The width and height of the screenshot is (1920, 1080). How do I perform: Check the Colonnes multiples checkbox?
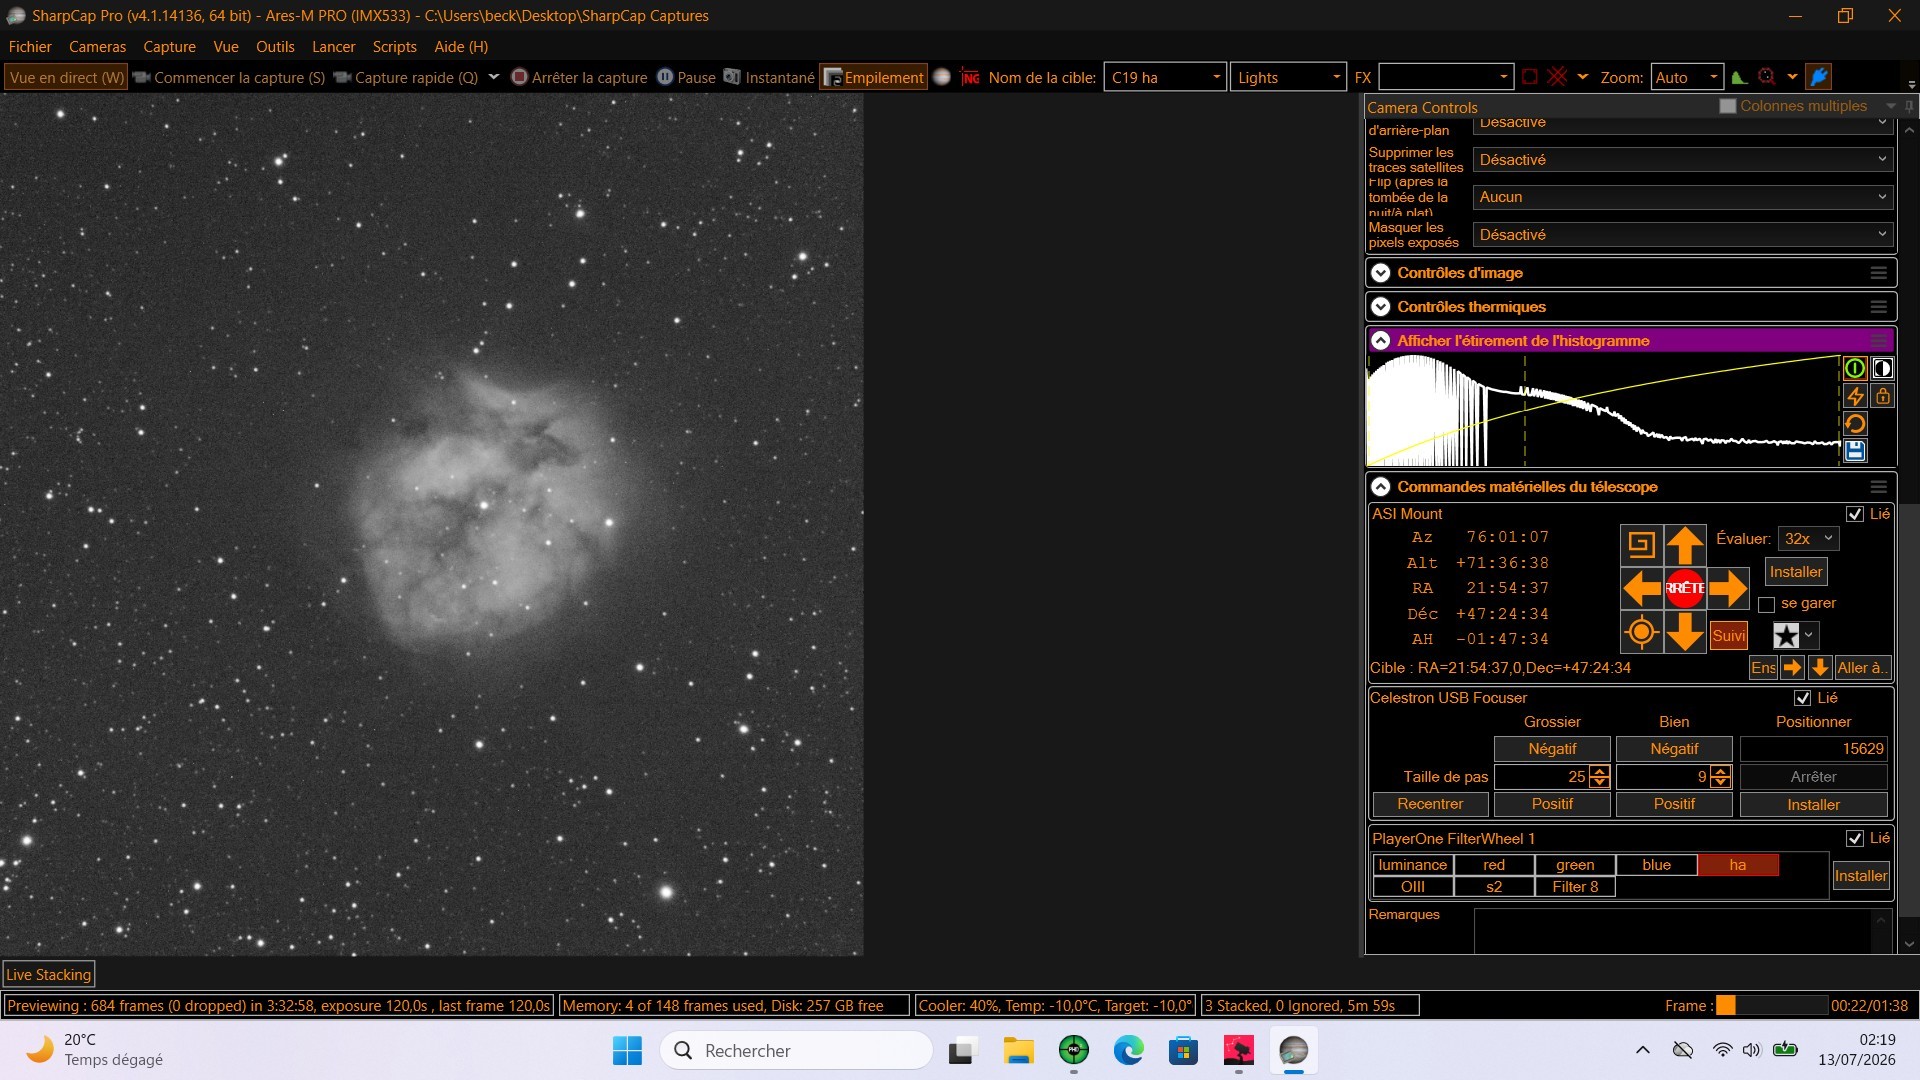pyautogui.click(x=1728, y=106)
